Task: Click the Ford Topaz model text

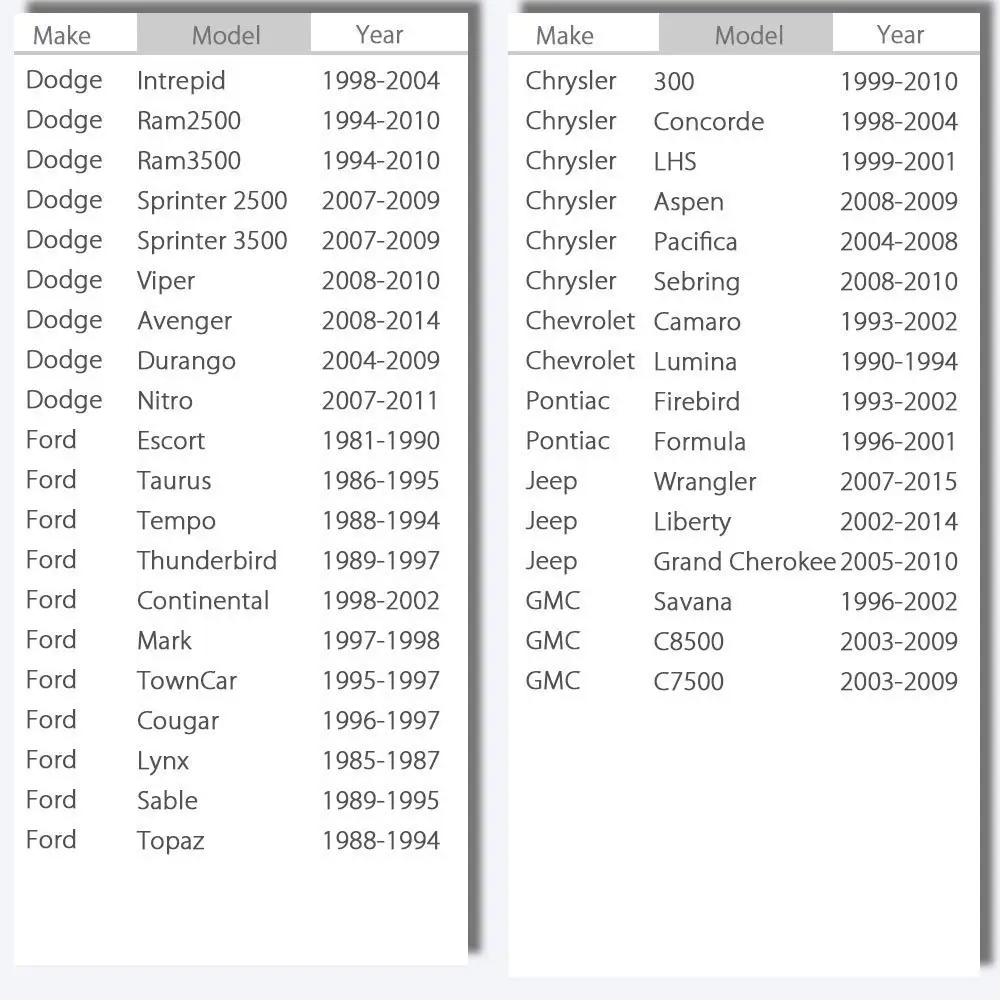Action: point(170,841)
